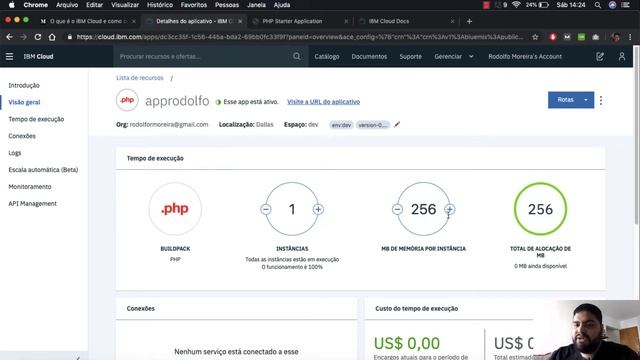Open Chrome home page button
Viewport: 640px width, 360px height.
(52, 37)
